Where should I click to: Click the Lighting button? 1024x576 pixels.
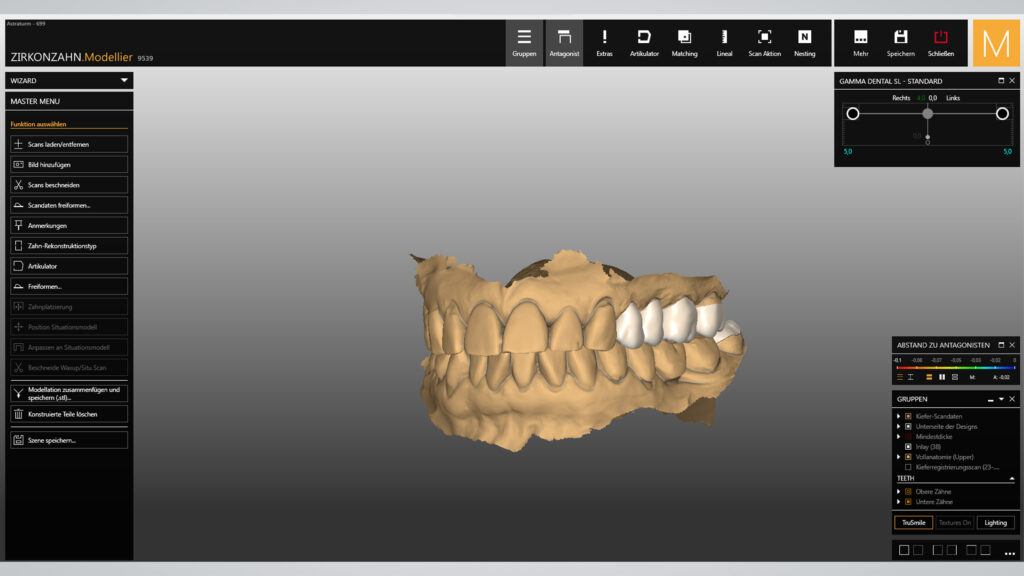(x=995, y=522)
